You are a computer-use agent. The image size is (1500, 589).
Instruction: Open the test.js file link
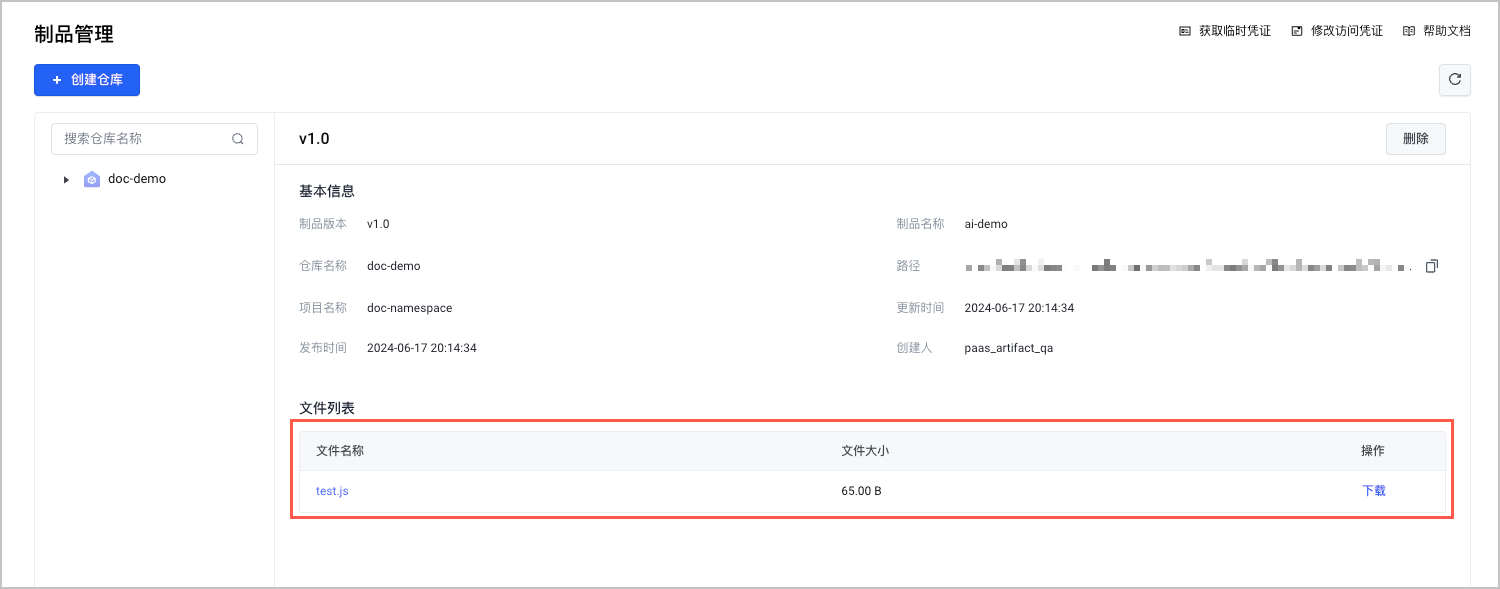pyautogui.click(x=332, y=491)
